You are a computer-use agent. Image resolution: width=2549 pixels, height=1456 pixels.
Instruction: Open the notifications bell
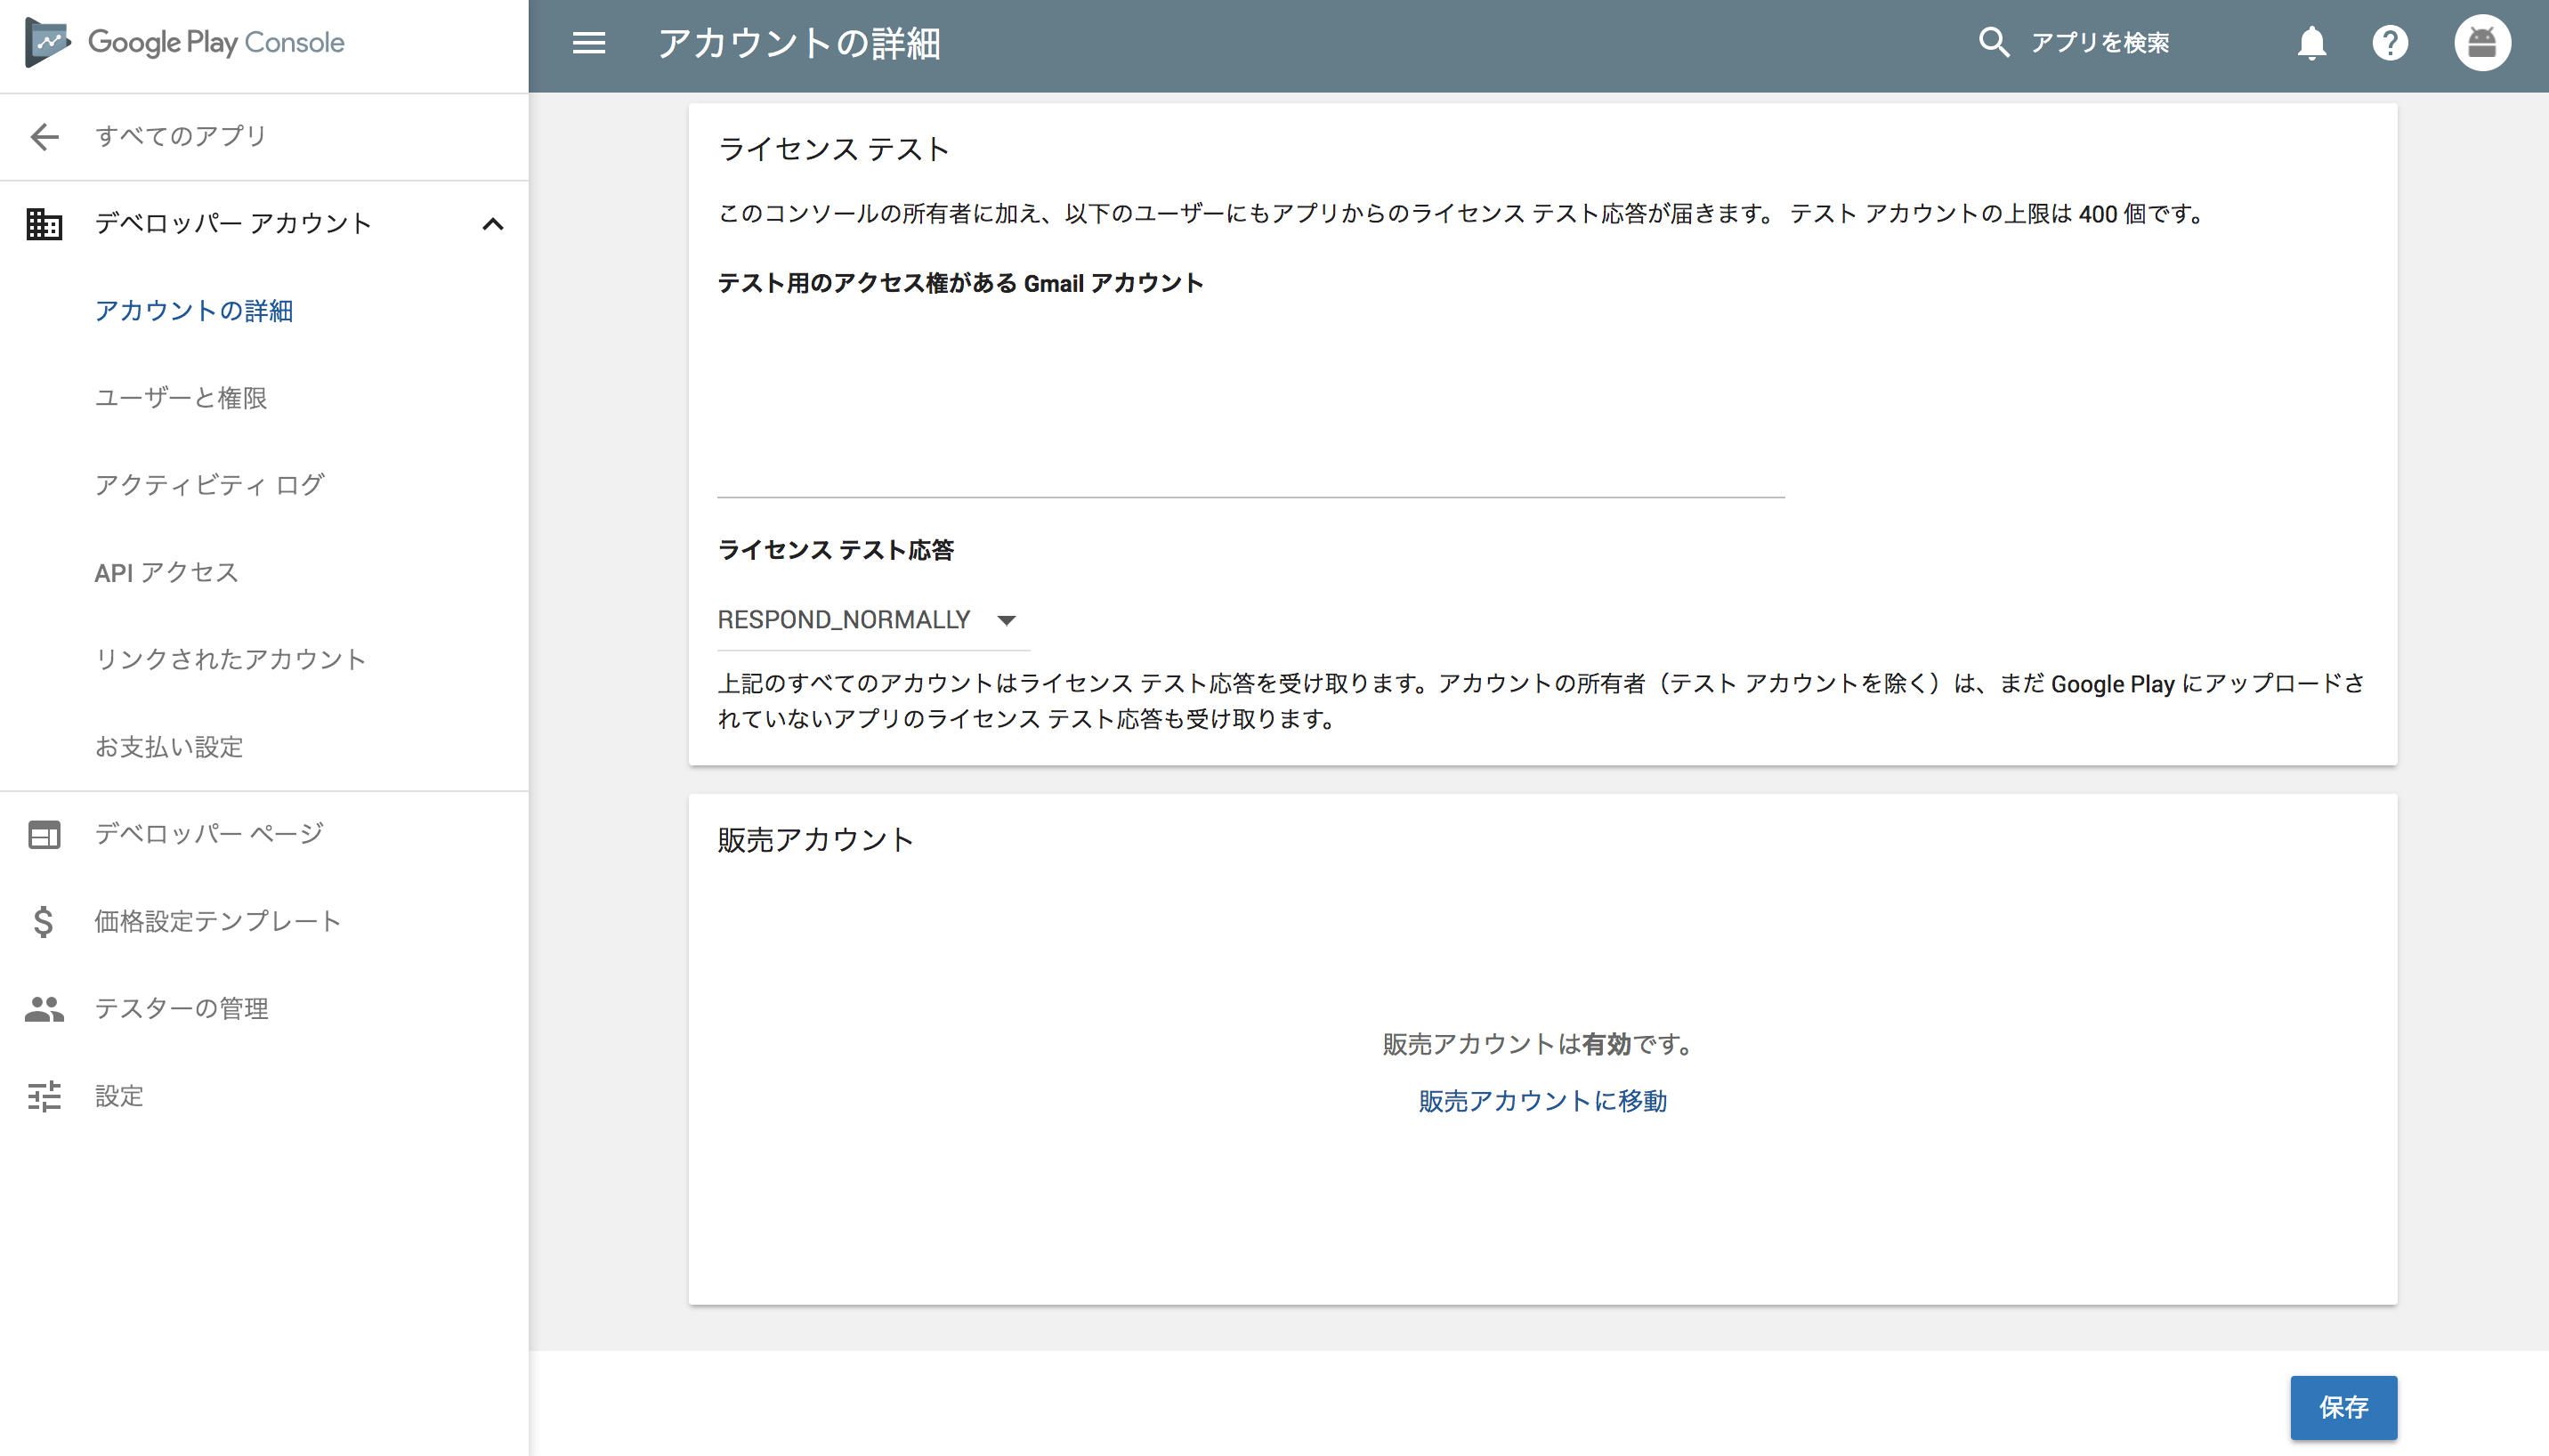(2311, 43)
